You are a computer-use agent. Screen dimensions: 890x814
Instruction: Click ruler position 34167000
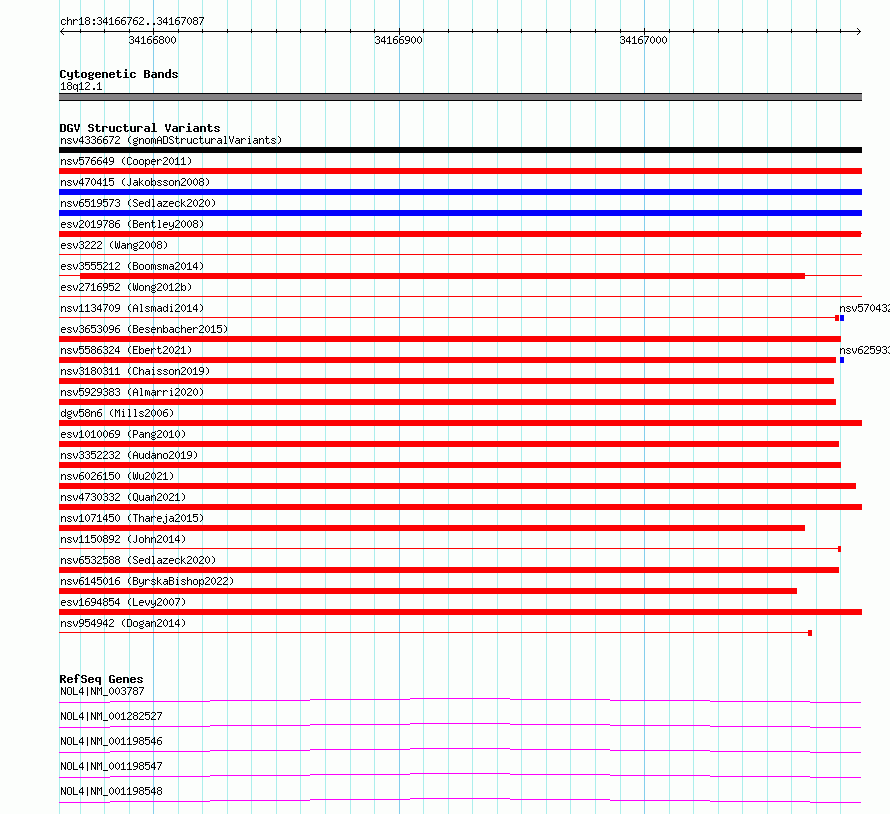point(643,40)
